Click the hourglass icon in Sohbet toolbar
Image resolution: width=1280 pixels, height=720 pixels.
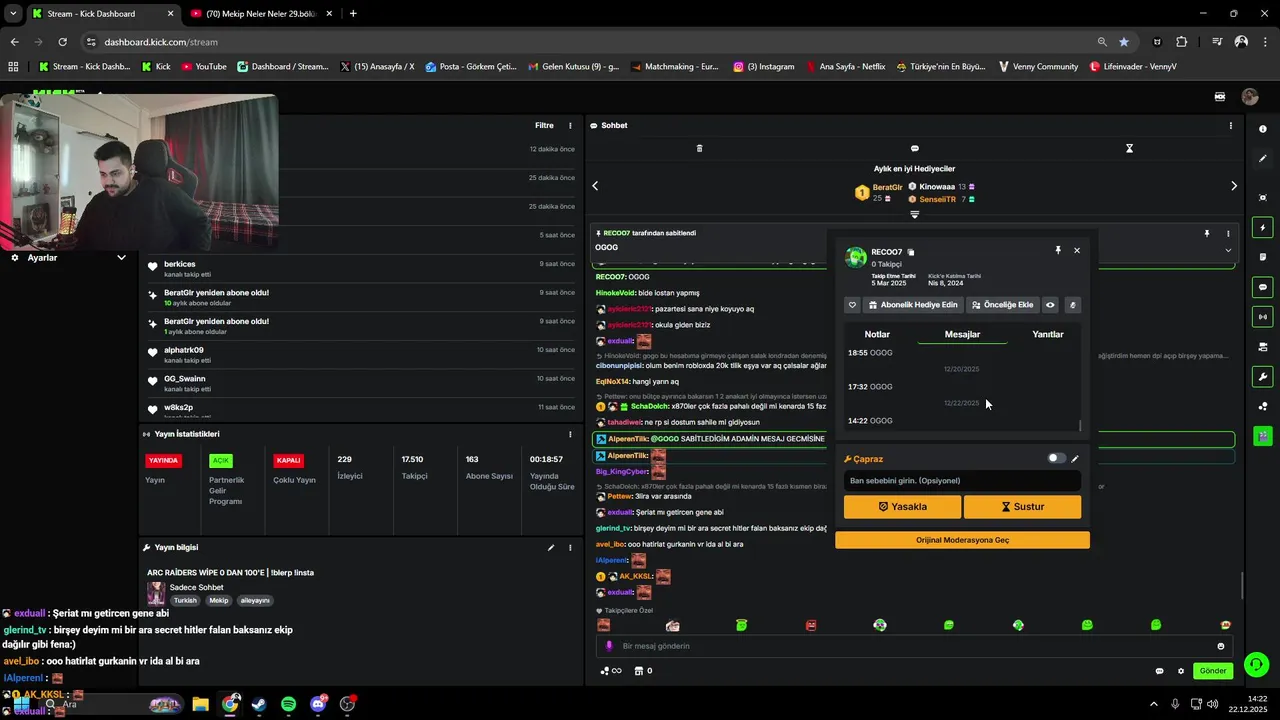coord(1129,148)
